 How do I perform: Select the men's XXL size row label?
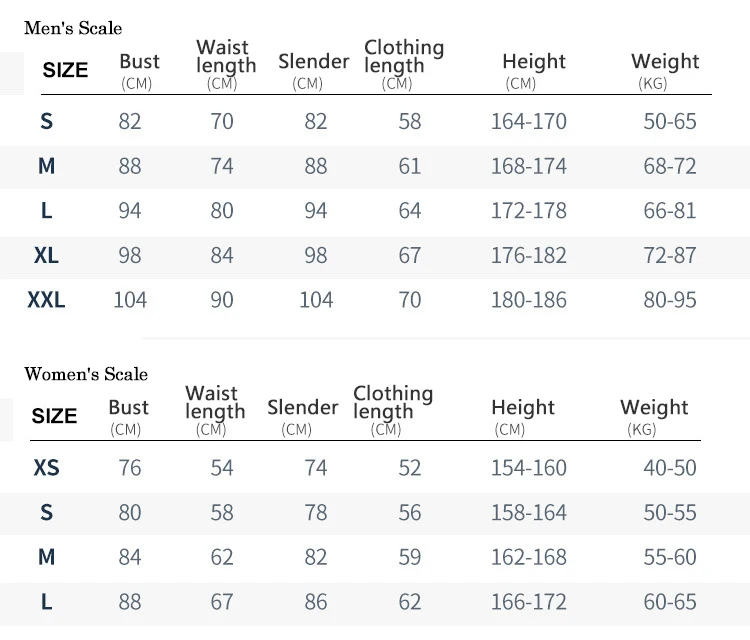click(x=46, y=300)
